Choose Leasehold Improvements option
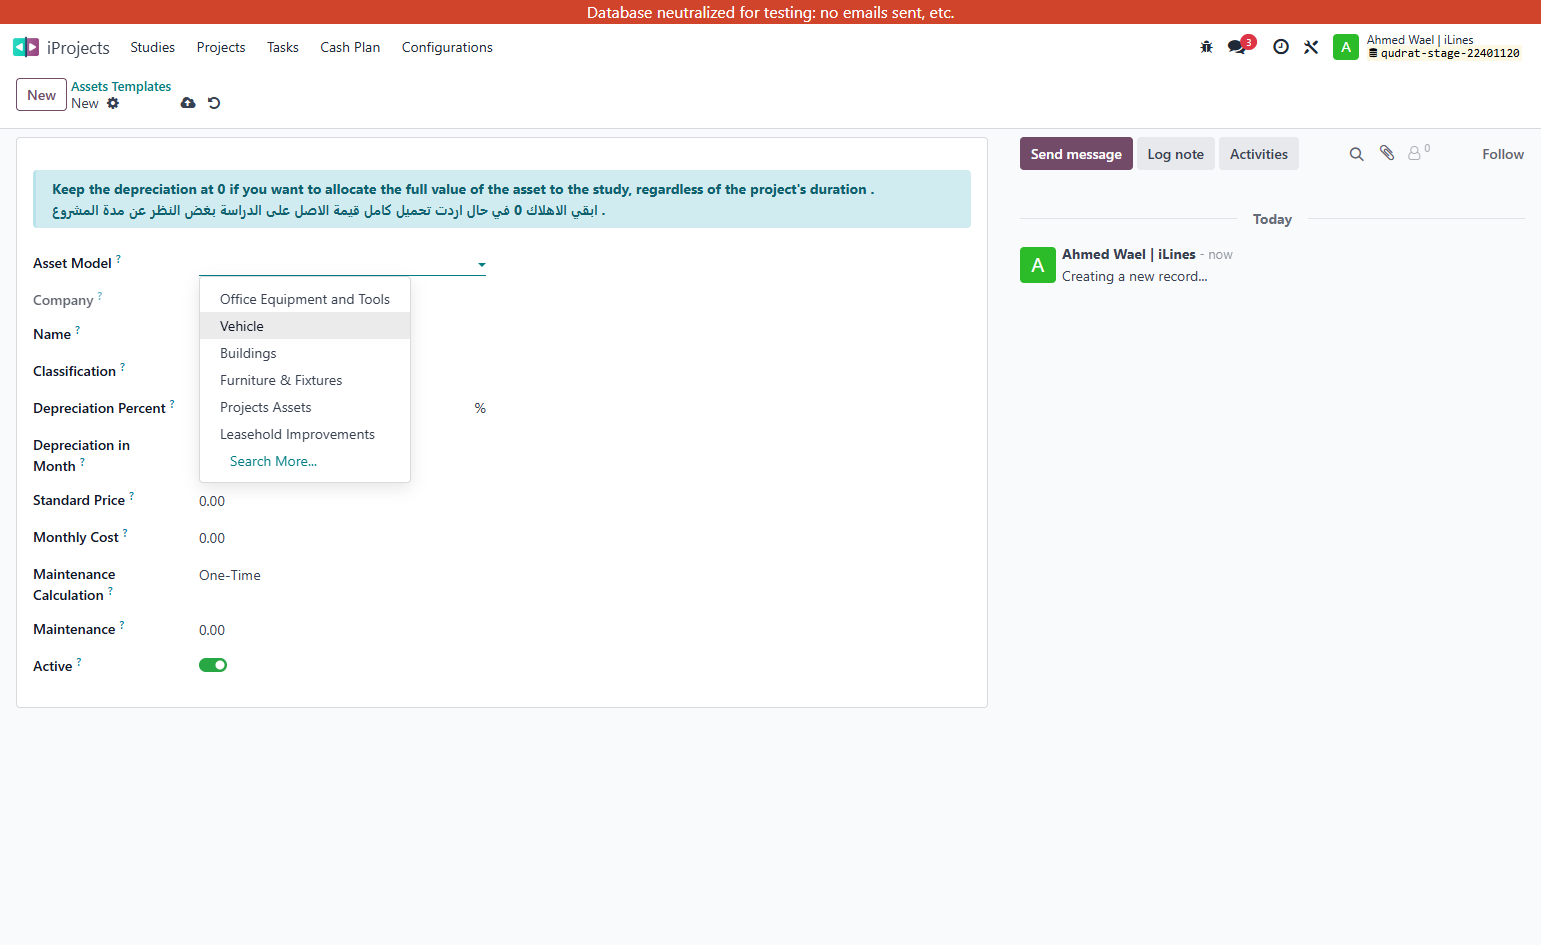The width and height of the screenshot is (1541, 945). [305, 434]
